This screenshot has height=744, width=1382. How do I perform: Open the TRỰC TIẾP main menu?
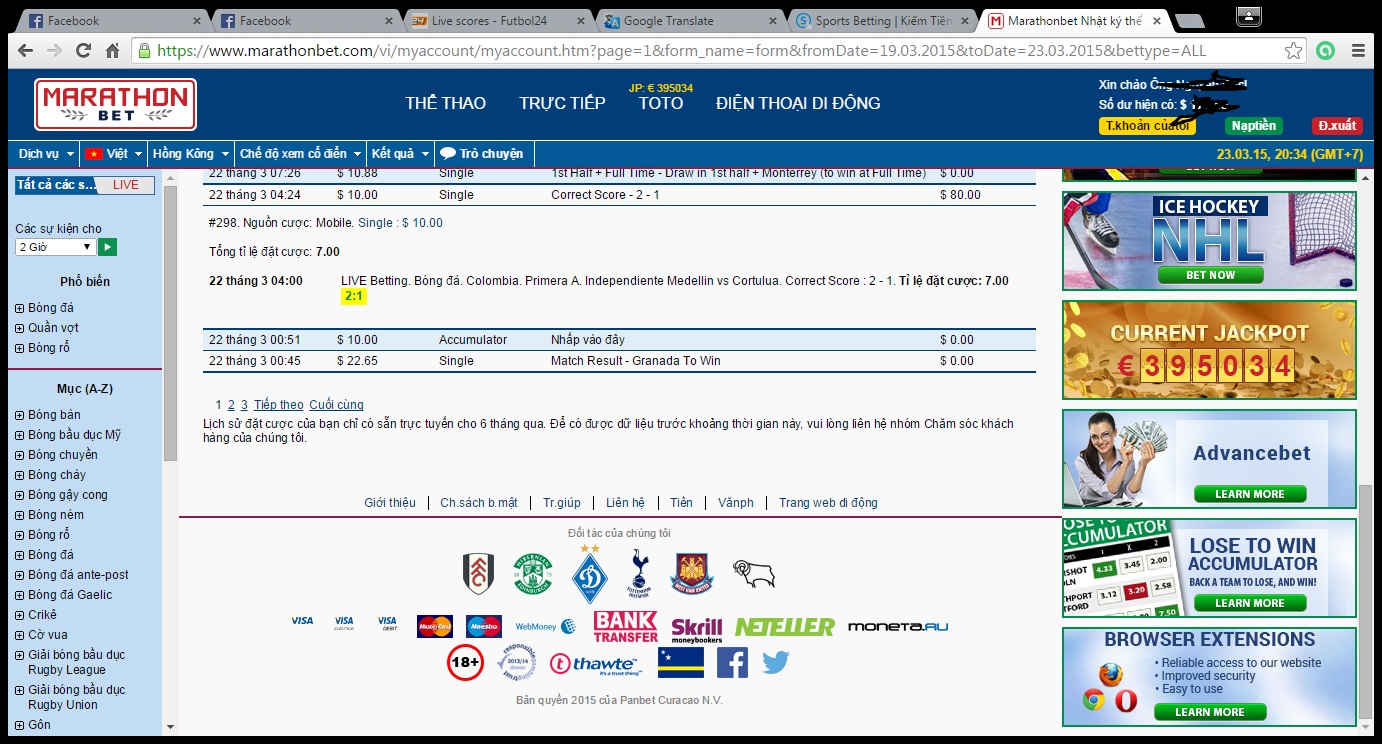(x=562, y=103)
